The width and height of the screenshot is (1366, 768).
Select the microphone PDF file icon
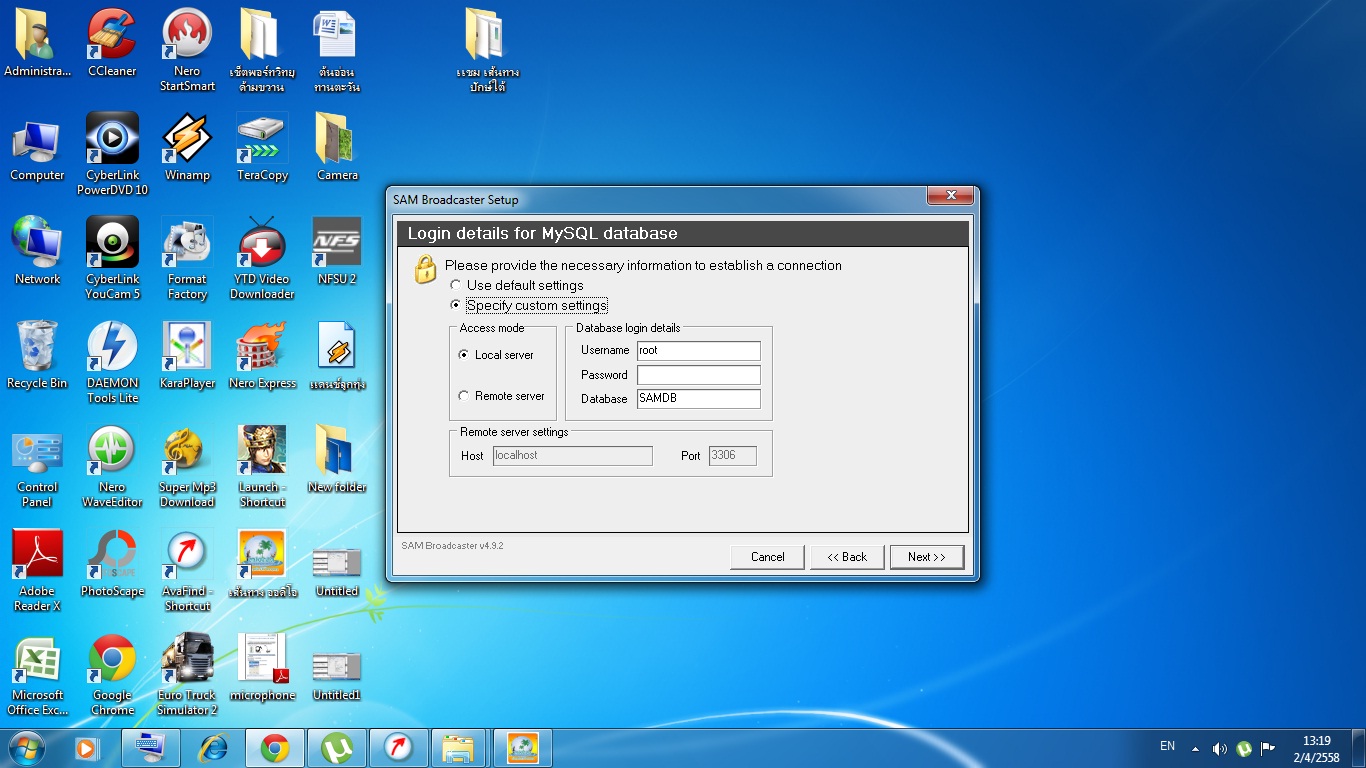(262, 668)
